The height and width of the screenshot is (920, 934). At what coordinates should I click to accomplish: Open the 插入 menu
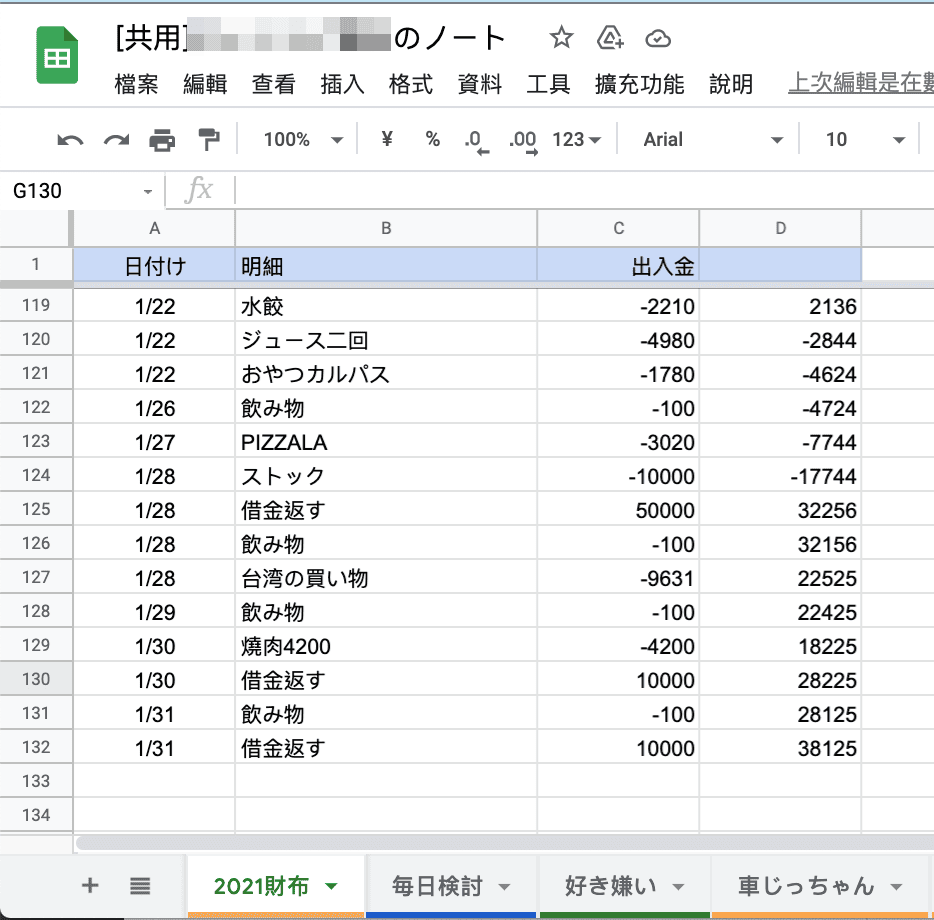point(343,84)
